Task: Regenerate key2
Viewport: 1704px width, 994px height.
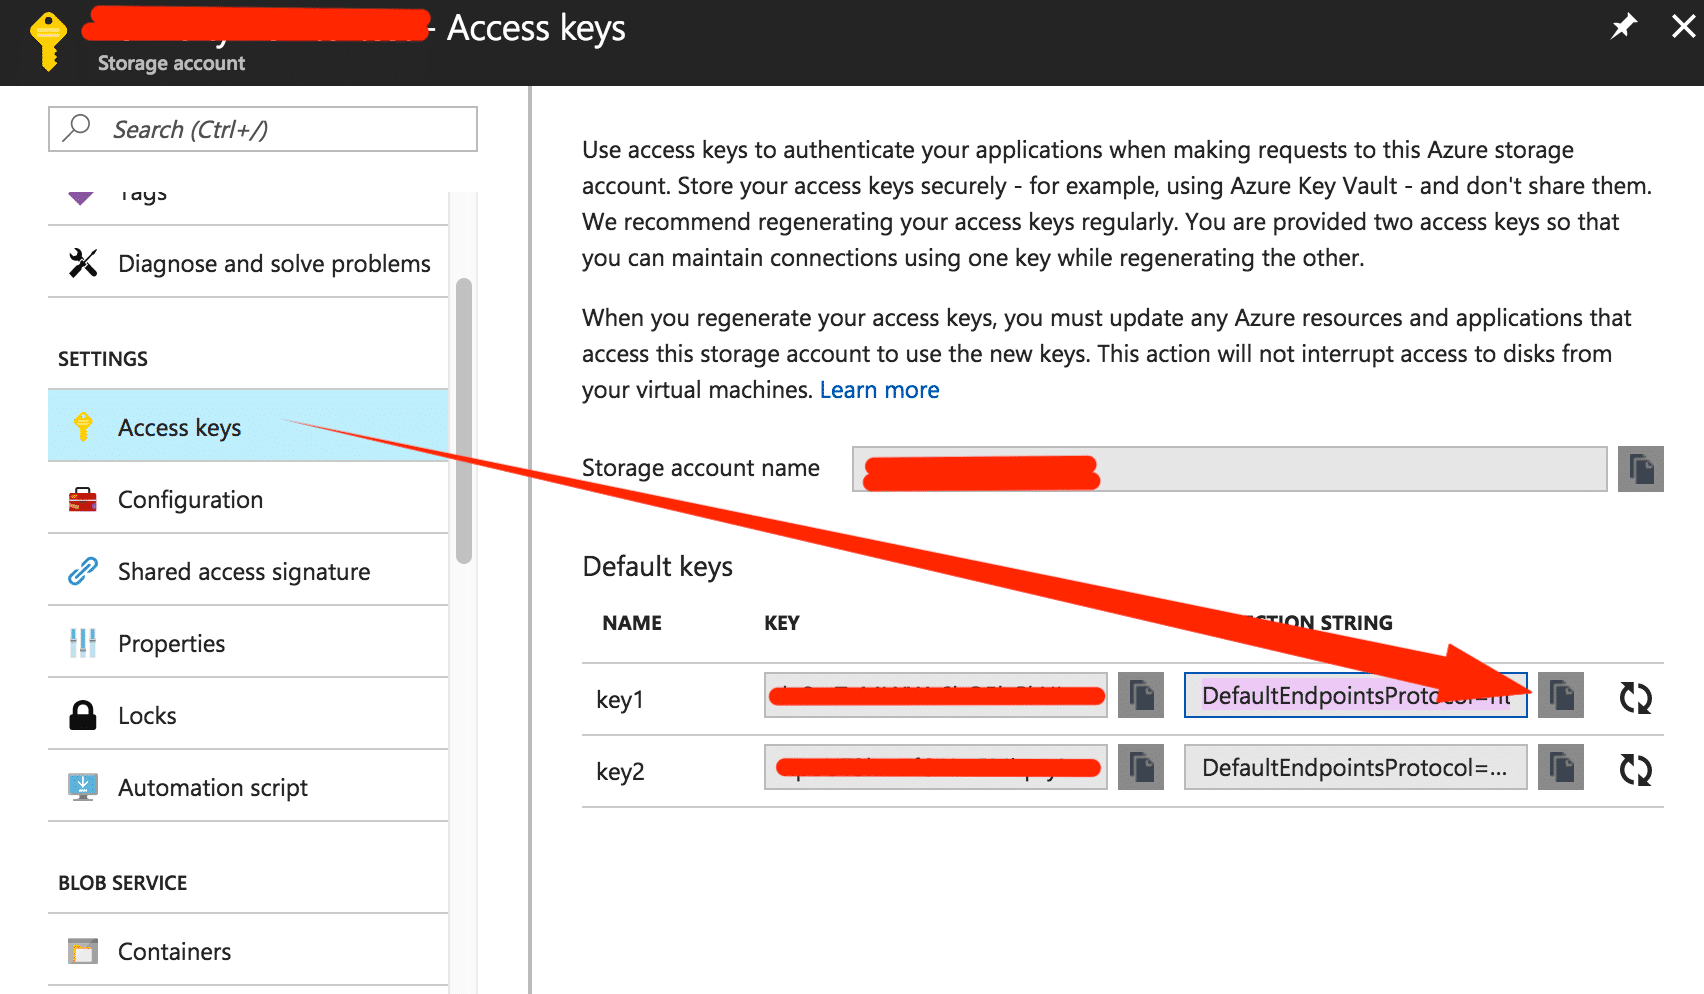Action: point(1636,769)
